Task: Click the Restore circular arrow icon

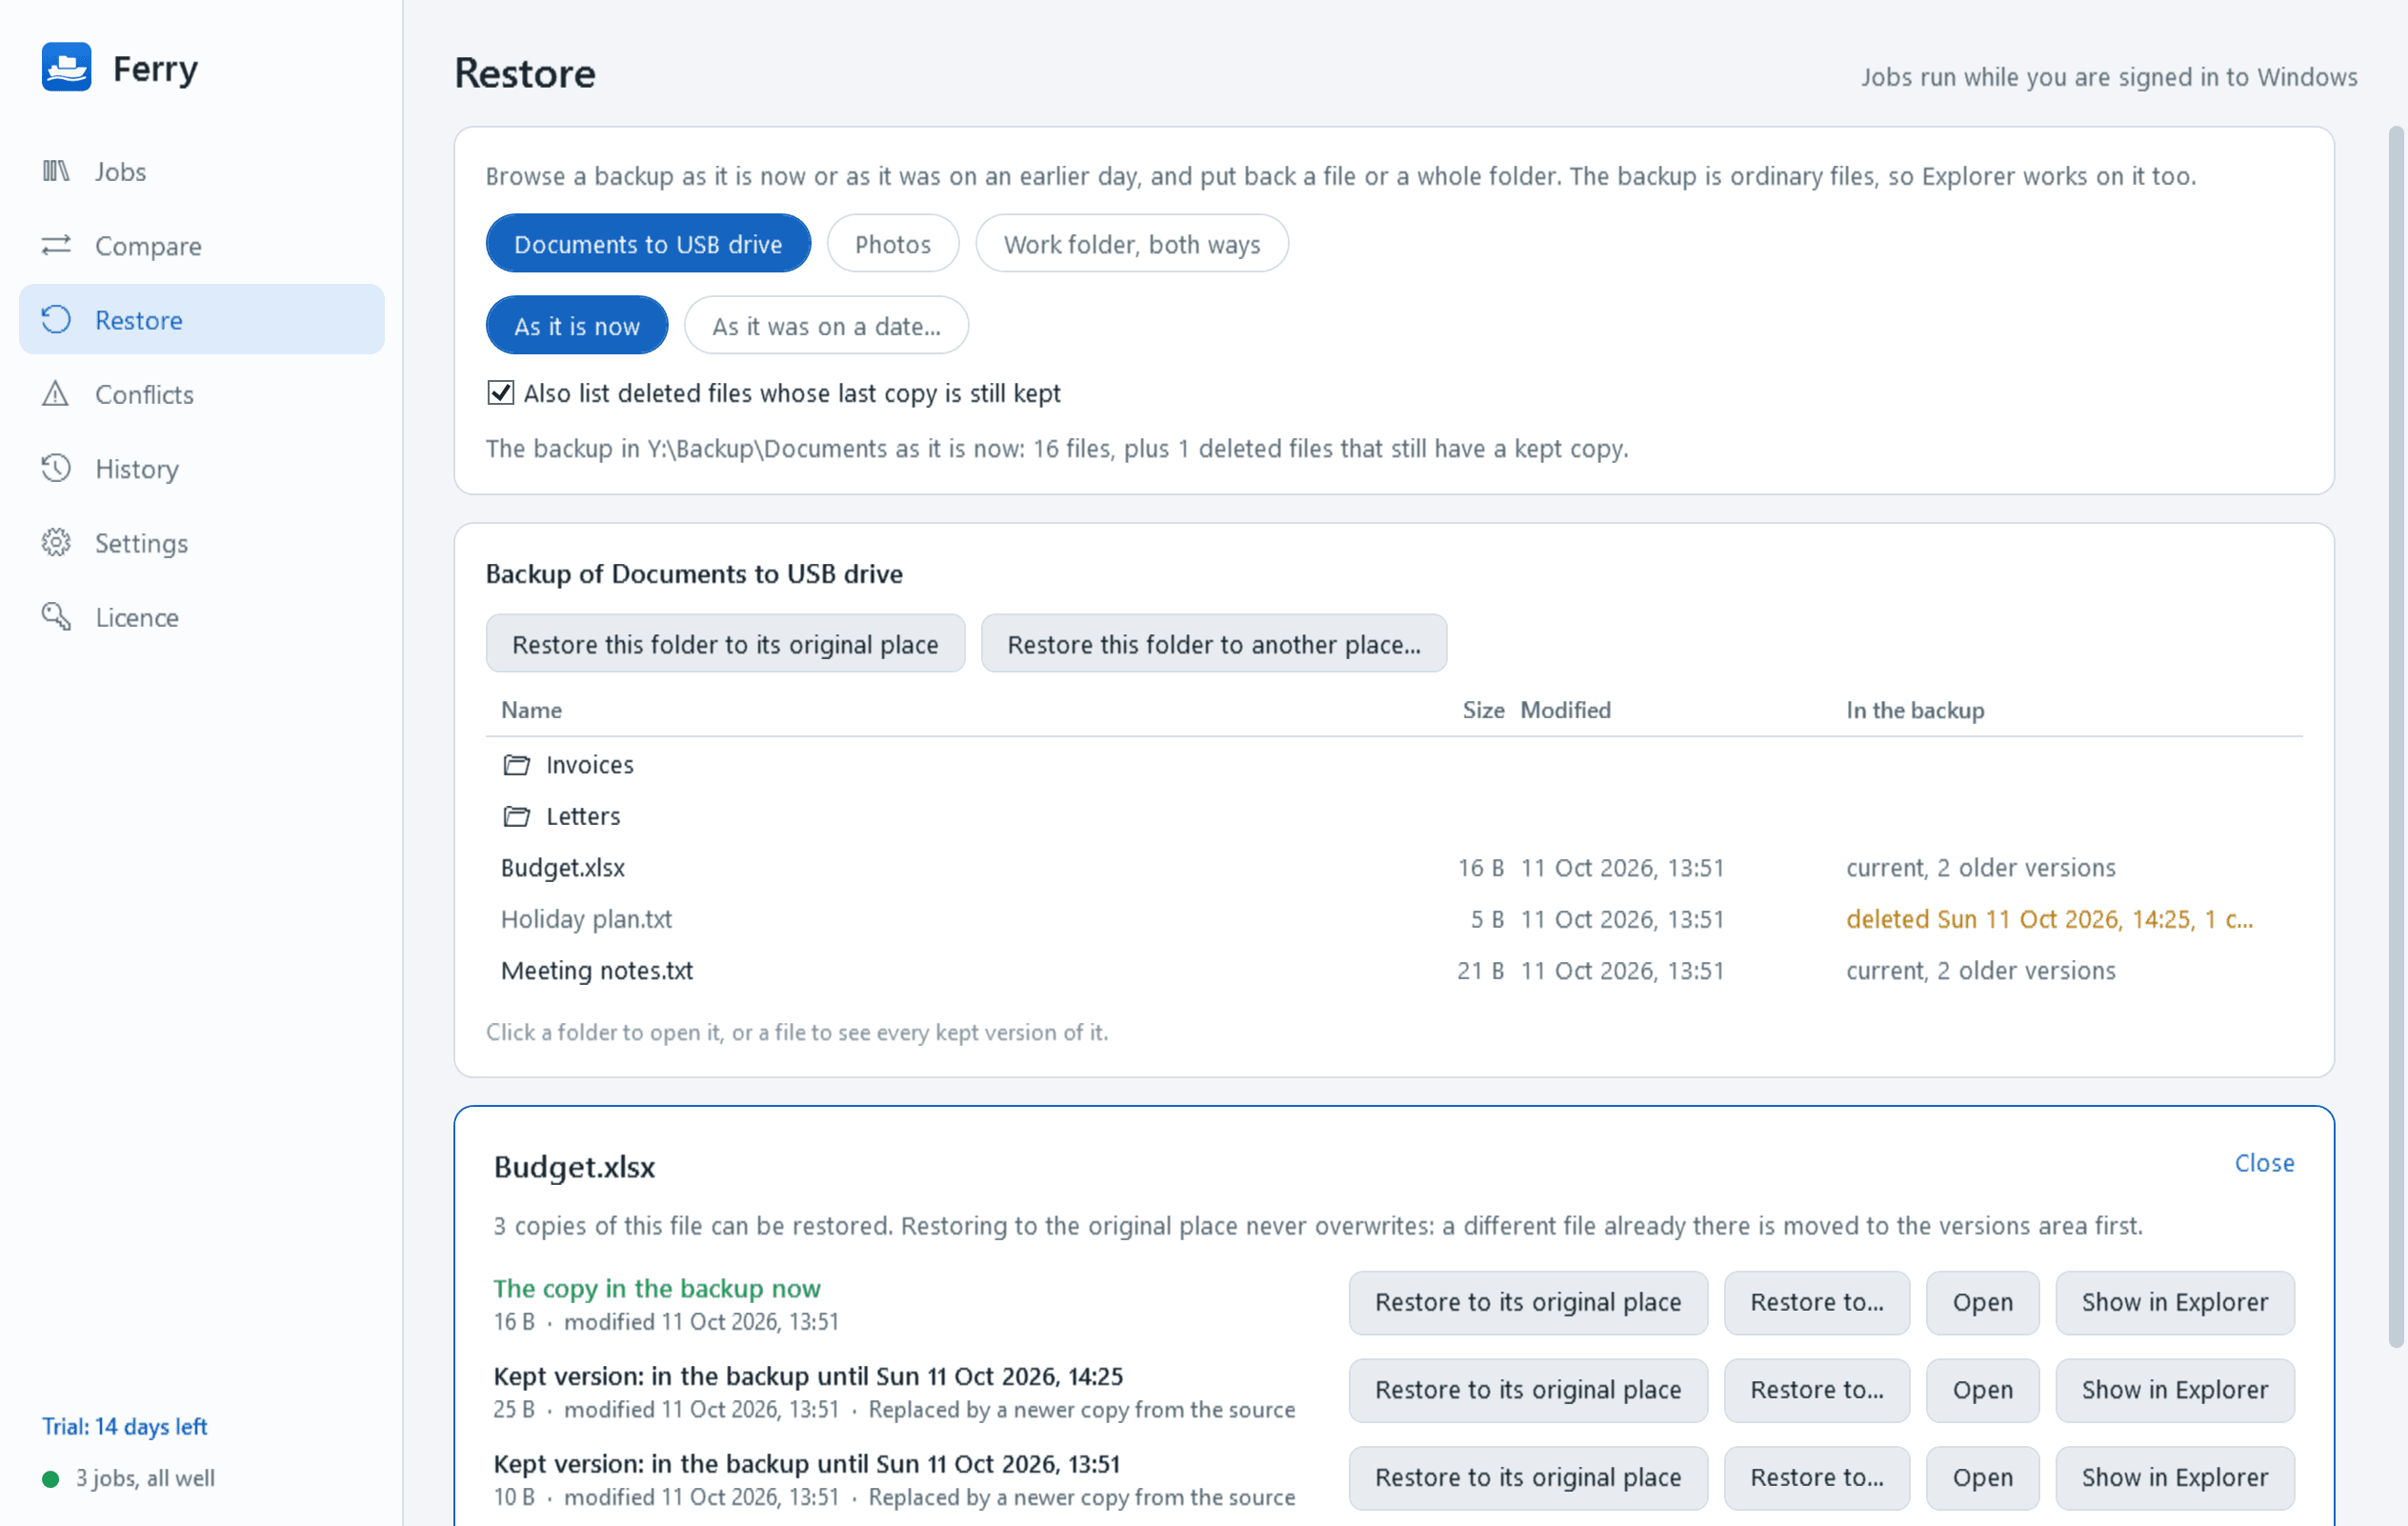Action: (56, 319)
